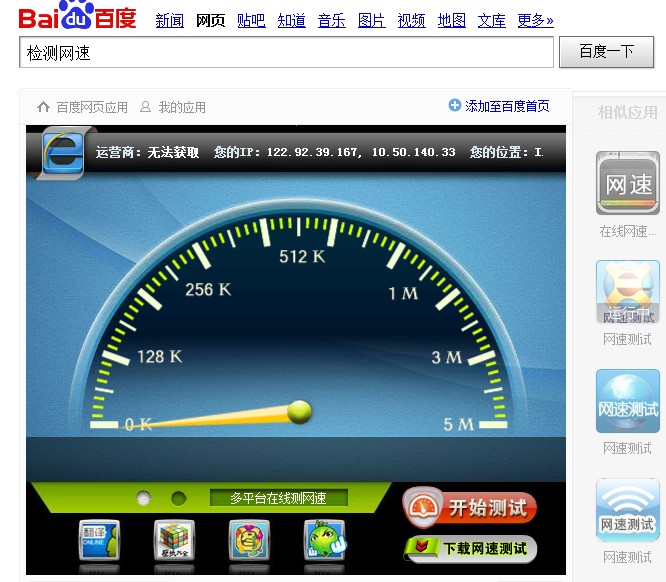Open 我的应用 link

pos(182,107)
